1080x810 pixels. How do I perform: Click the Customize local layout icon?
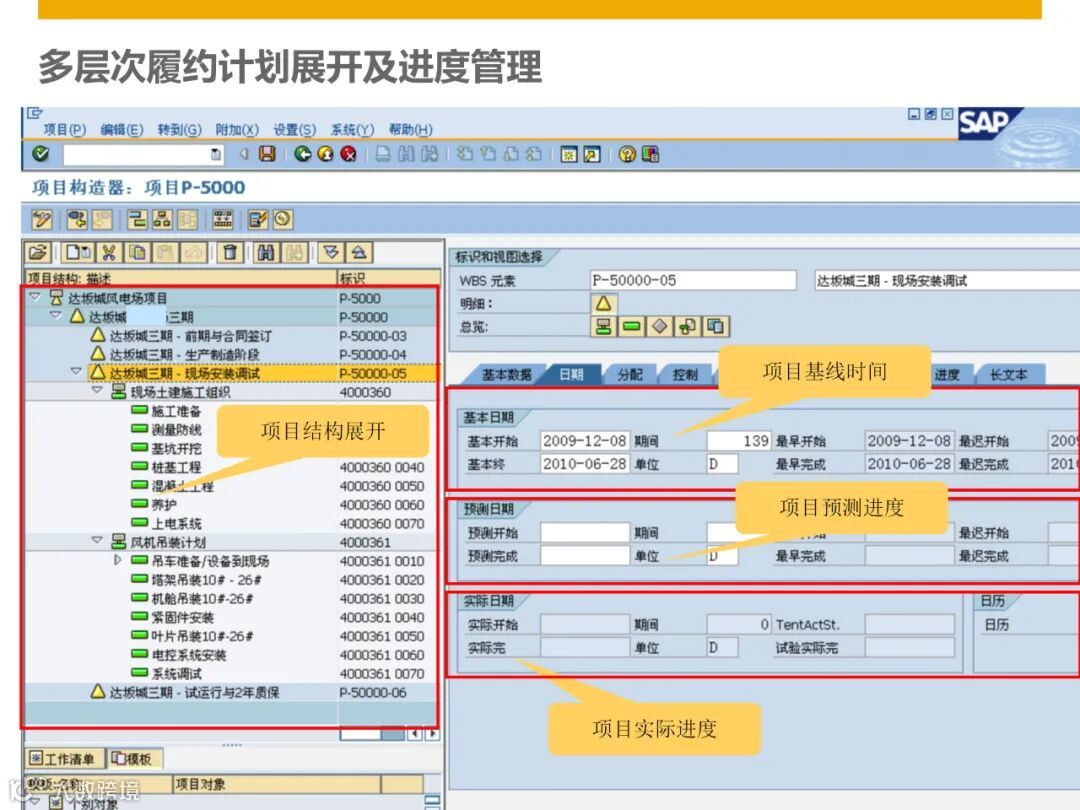[650, 154]
